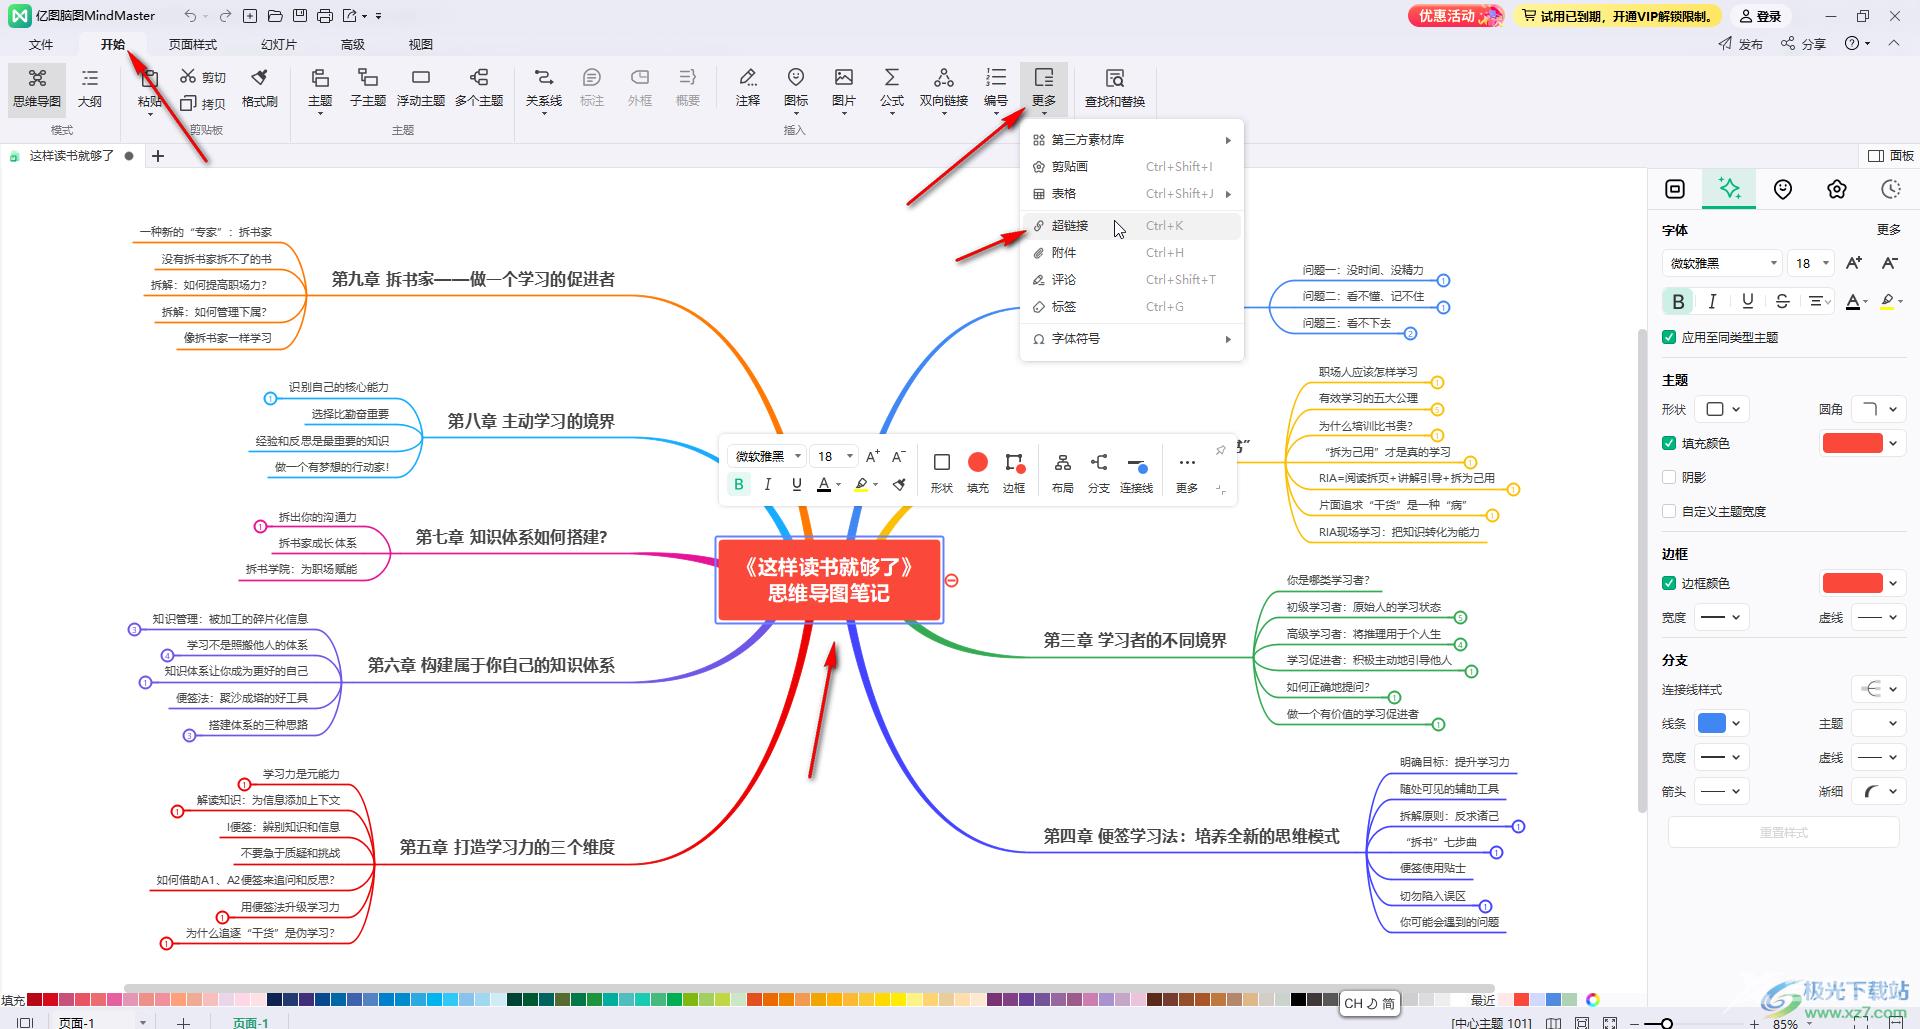
Task: Open the connector style (连接线样式) dropdown
Action: pyautogui.click(x=1877, y=689)
